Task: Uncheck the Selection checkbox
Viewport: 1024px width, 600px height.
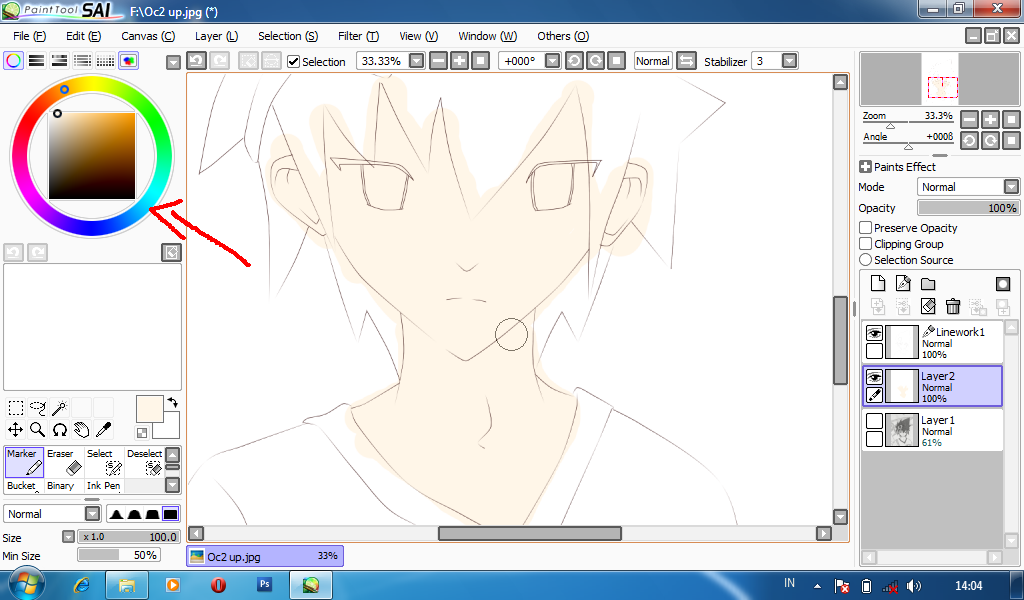Action: point(293,61)
